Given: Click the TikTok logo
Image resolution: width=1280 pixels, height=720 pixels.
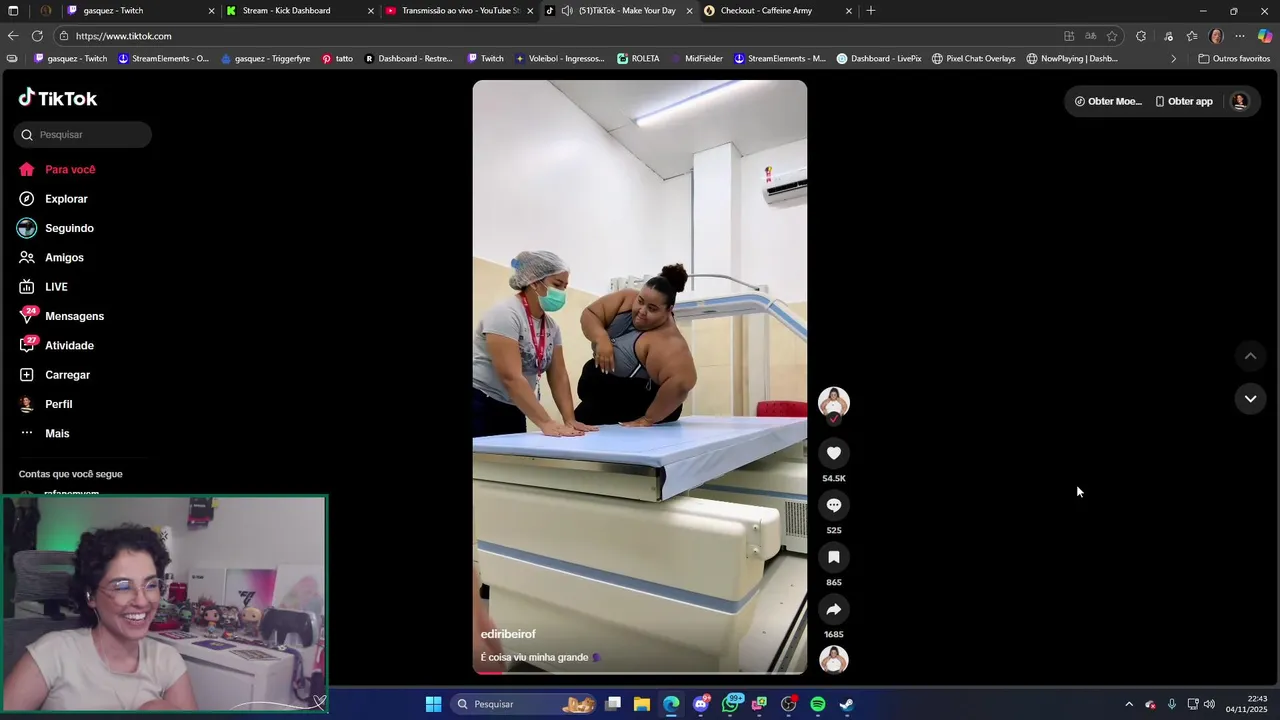Looking at the screenshot, I should 58,98.
